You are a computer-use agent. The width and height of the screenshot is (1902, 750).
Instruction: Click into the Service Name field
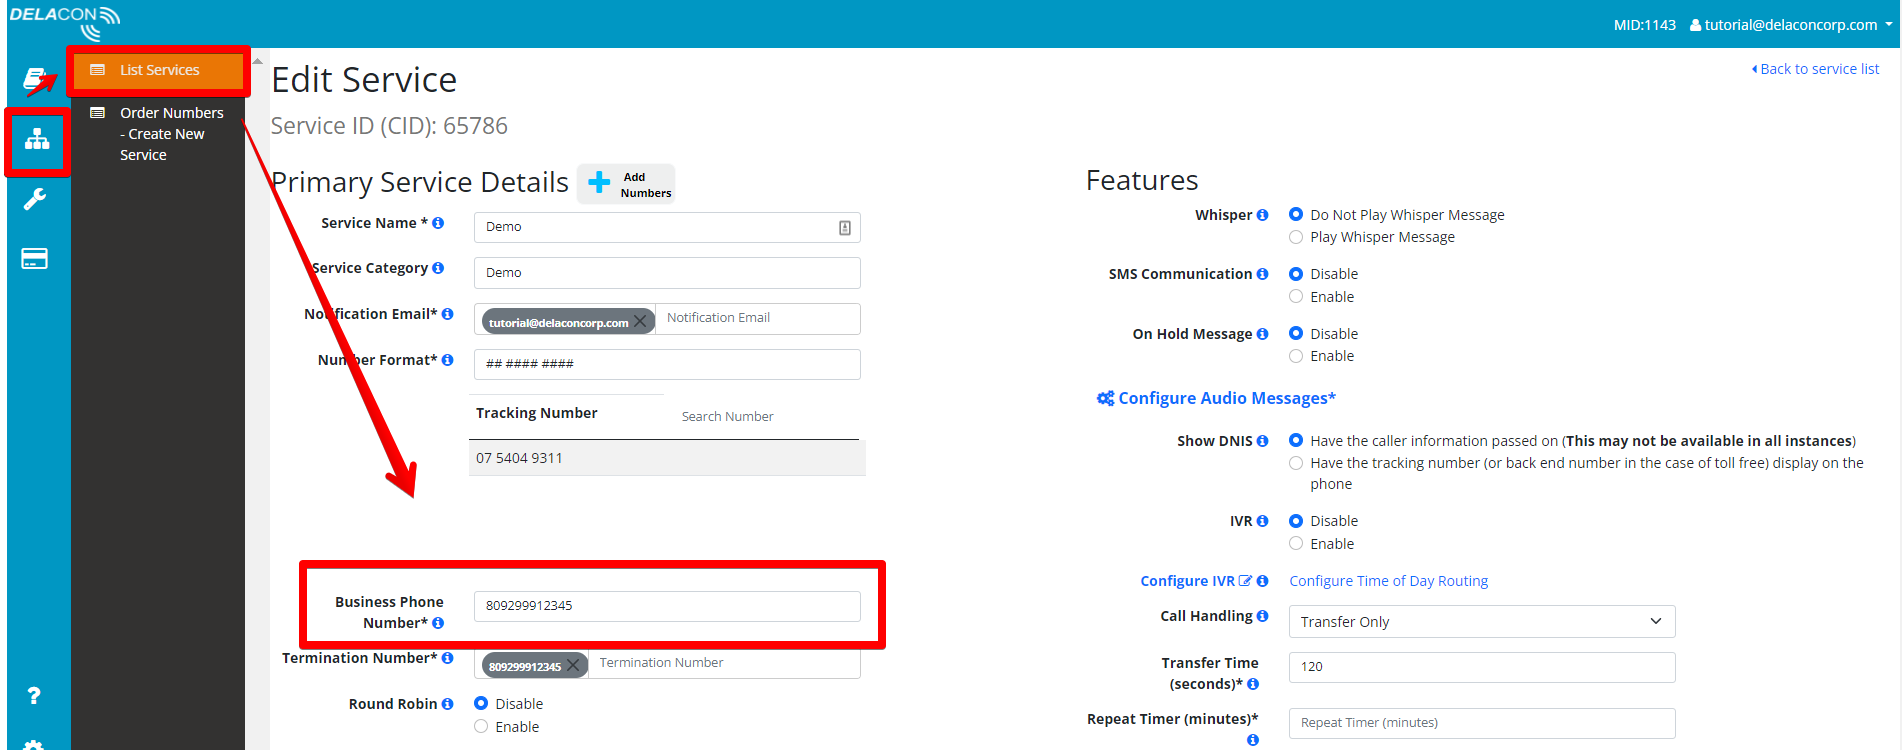pyautogui.click(x=667, y=227)
